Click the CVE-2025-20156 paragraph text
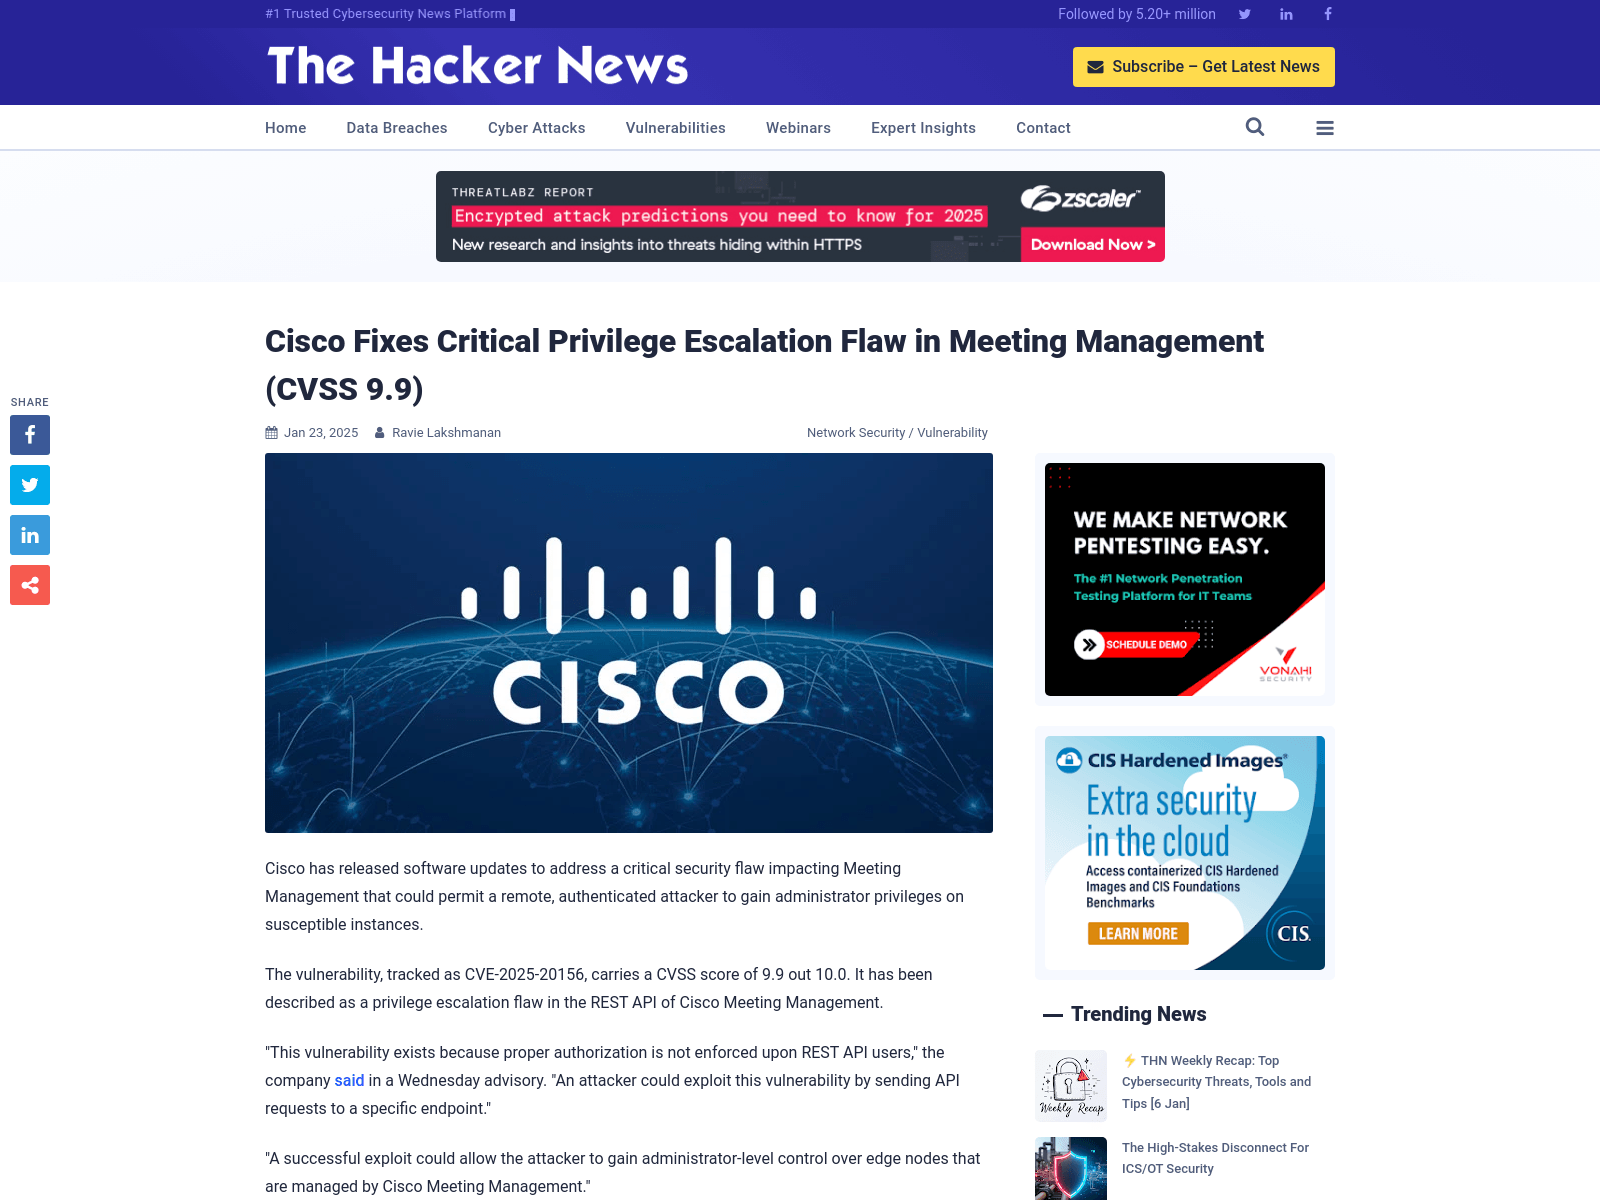1600x1200 pixels. tap(598, 988)
